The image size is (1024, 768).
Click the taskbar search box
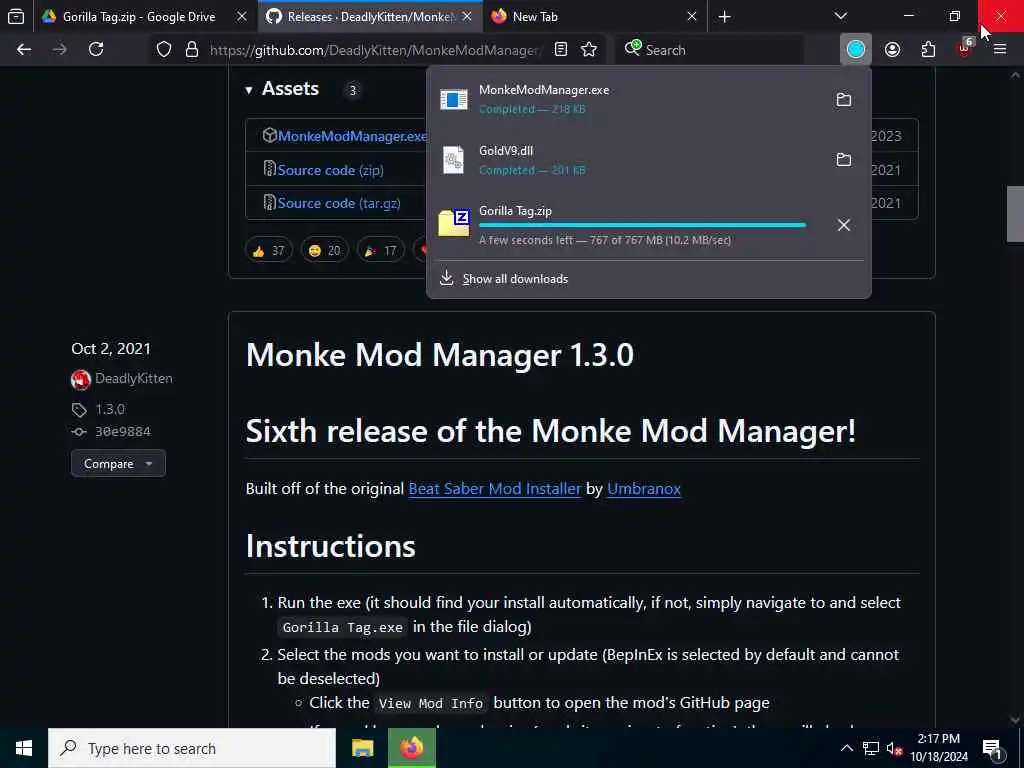click(x=192, y=748)
